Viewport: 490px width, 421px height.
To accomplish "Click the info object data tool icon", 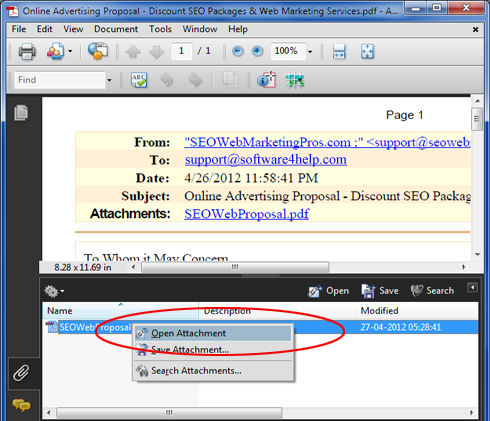I will click(x=266, y=80).
